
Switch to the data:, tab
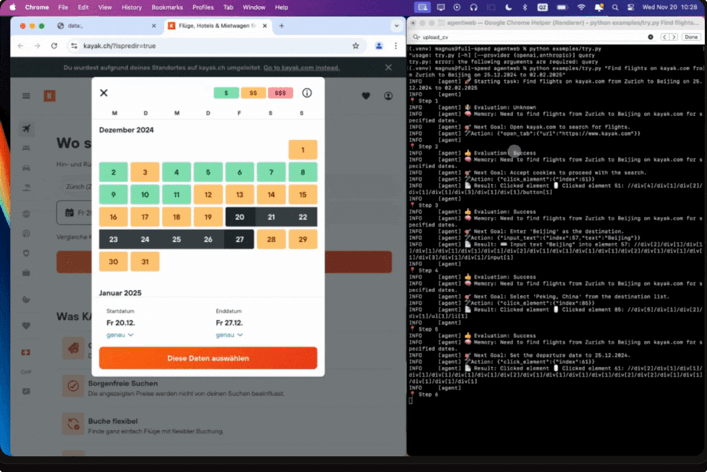pyautogui.click(x=107, y=26)
